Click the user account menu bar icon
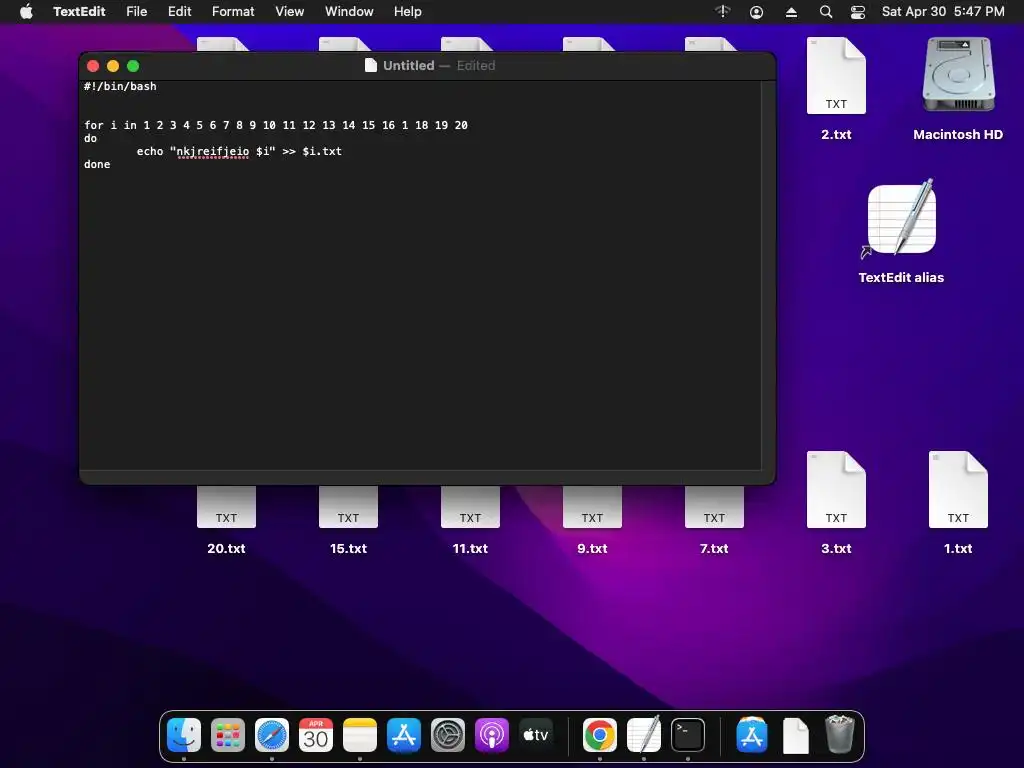This screenshot has height=768, width=1024. coord(756,12)
